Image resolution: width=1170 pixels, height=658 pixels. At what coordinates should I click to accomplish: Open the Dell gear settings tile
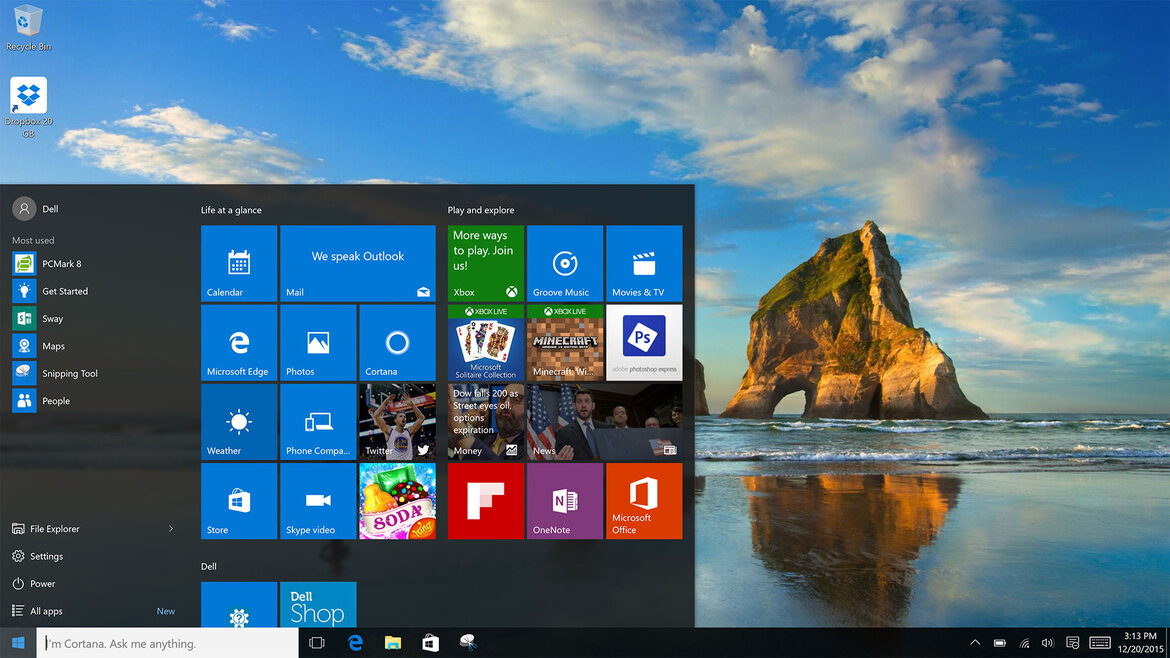click(239, 604)
